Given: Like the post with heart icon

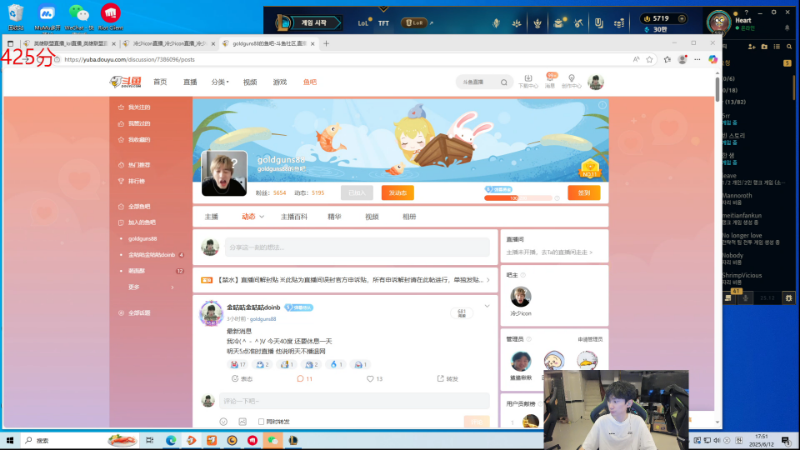Looking at the screenshot, I should tap(374, 379).
